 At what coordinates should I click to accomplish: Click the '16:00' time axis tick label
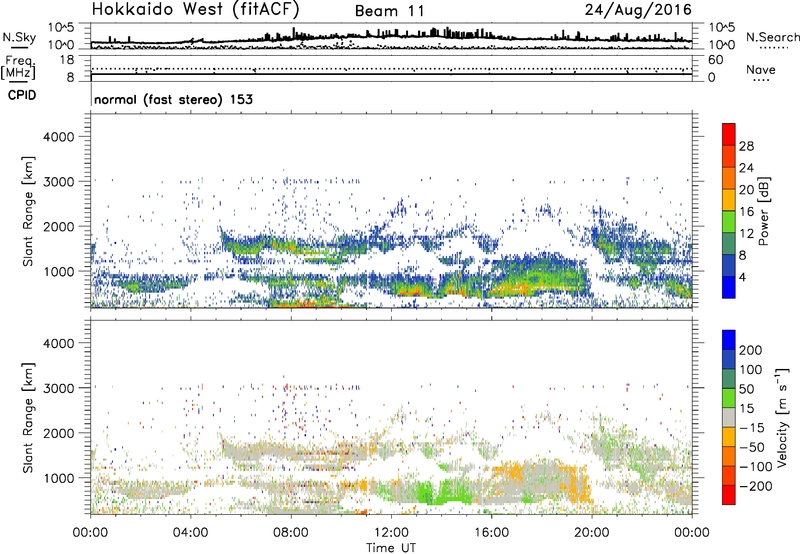pos(491,533)
